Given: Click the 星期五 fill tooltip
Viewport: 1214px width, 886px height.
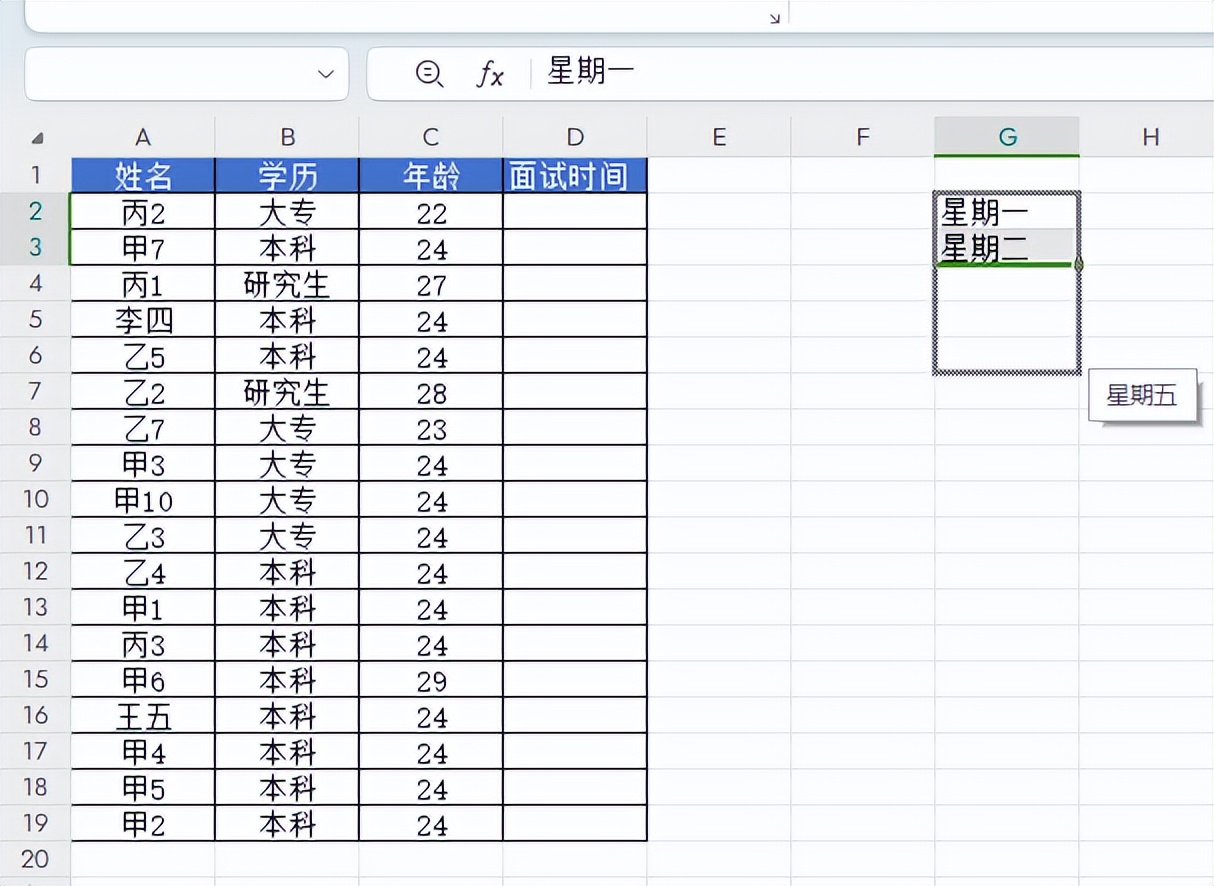Looking at the screenshot, I should click(x=1142, y=395).
